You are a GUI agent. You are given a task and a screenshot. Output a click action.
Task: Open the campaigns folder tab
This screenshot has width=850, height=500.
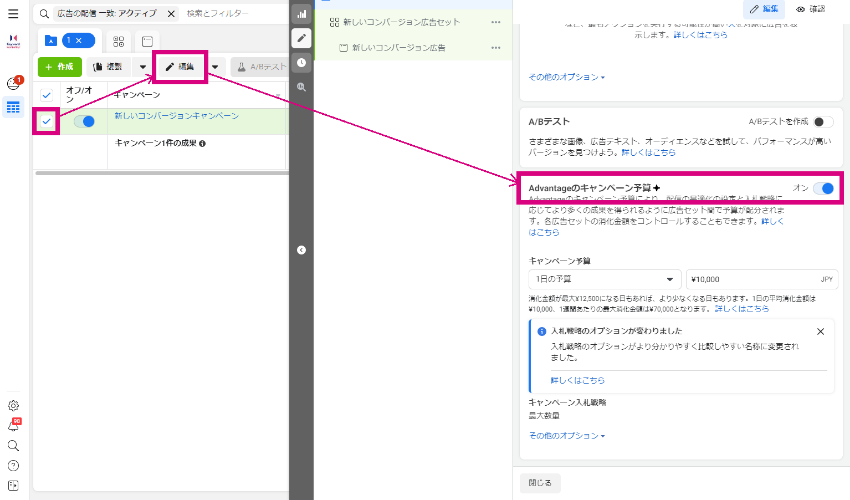click(x=50, y=40)
